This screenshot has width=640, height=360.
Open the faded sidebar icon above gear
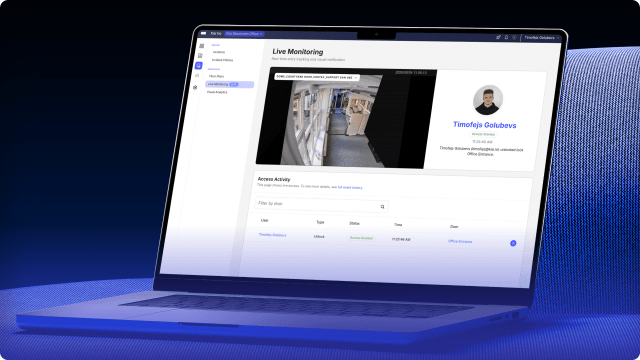pyautogui.click(x=197, y=76)
